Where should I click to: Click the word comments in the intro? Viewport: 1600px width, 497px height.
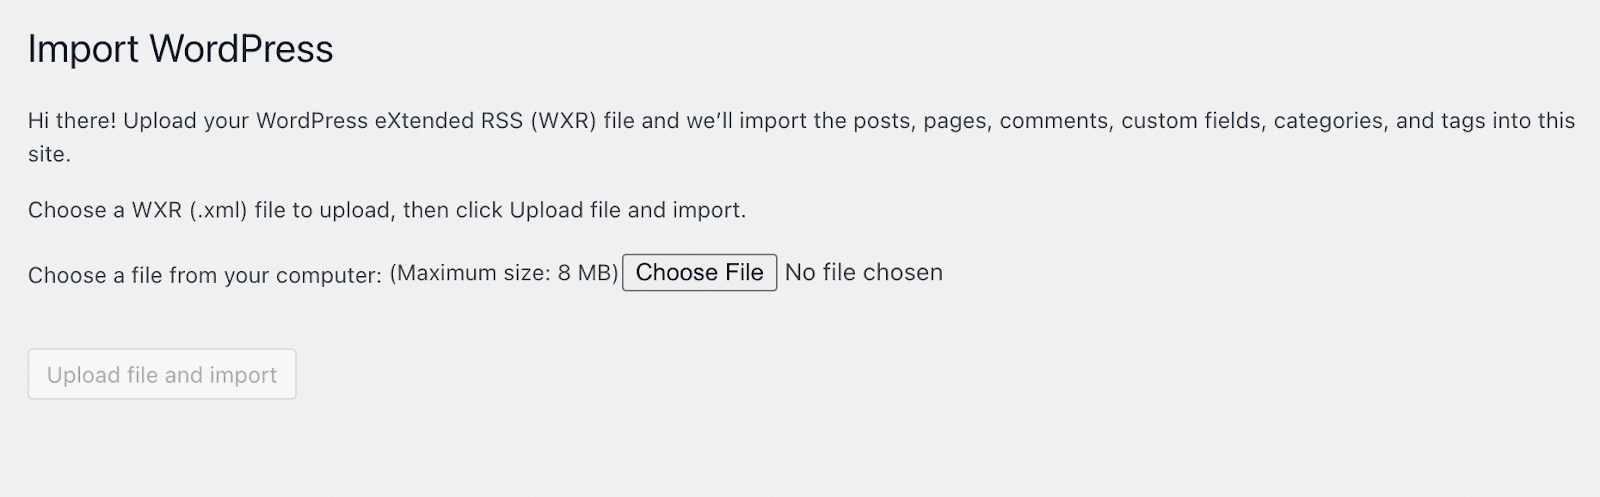click(1054, 121)
